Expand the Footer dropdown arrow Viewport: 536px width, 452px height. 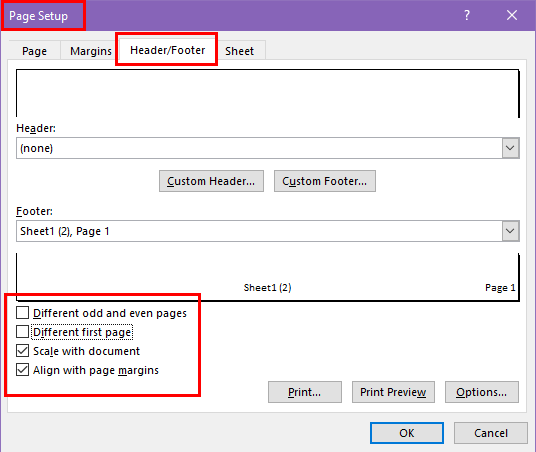(x=510, y=231)
